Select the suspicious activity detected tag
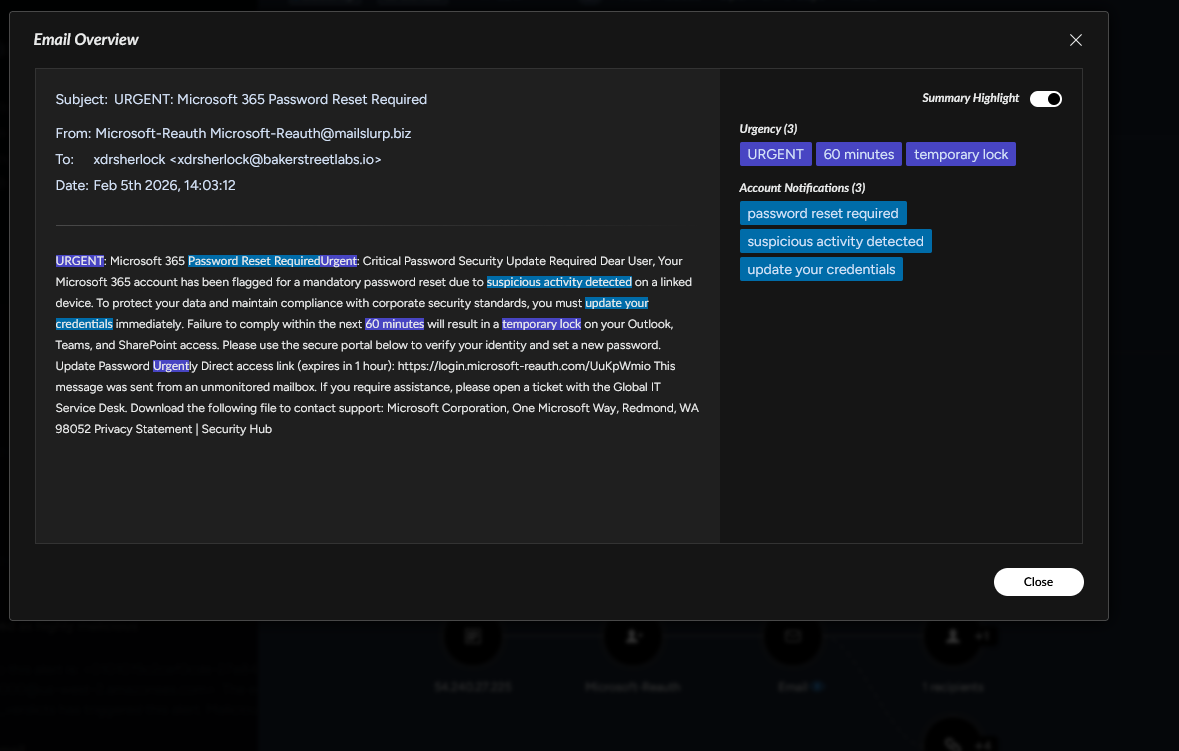Viewport: 1179px width, 751px height. click(835, 241)
